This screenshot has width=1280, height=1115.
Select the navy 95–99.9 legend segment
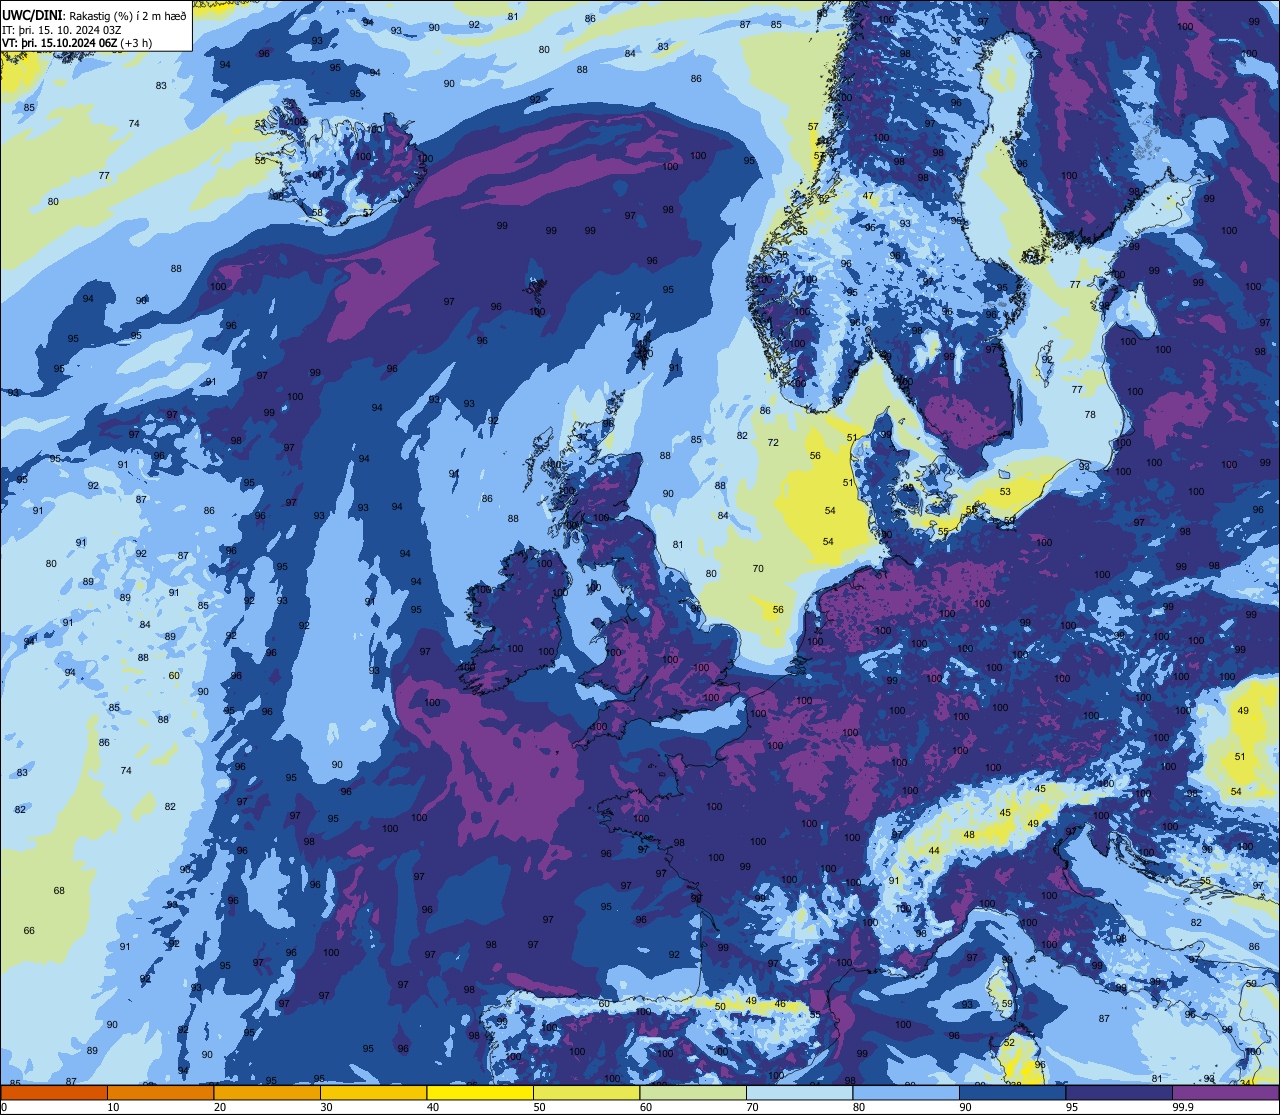coord(1119,1092)
